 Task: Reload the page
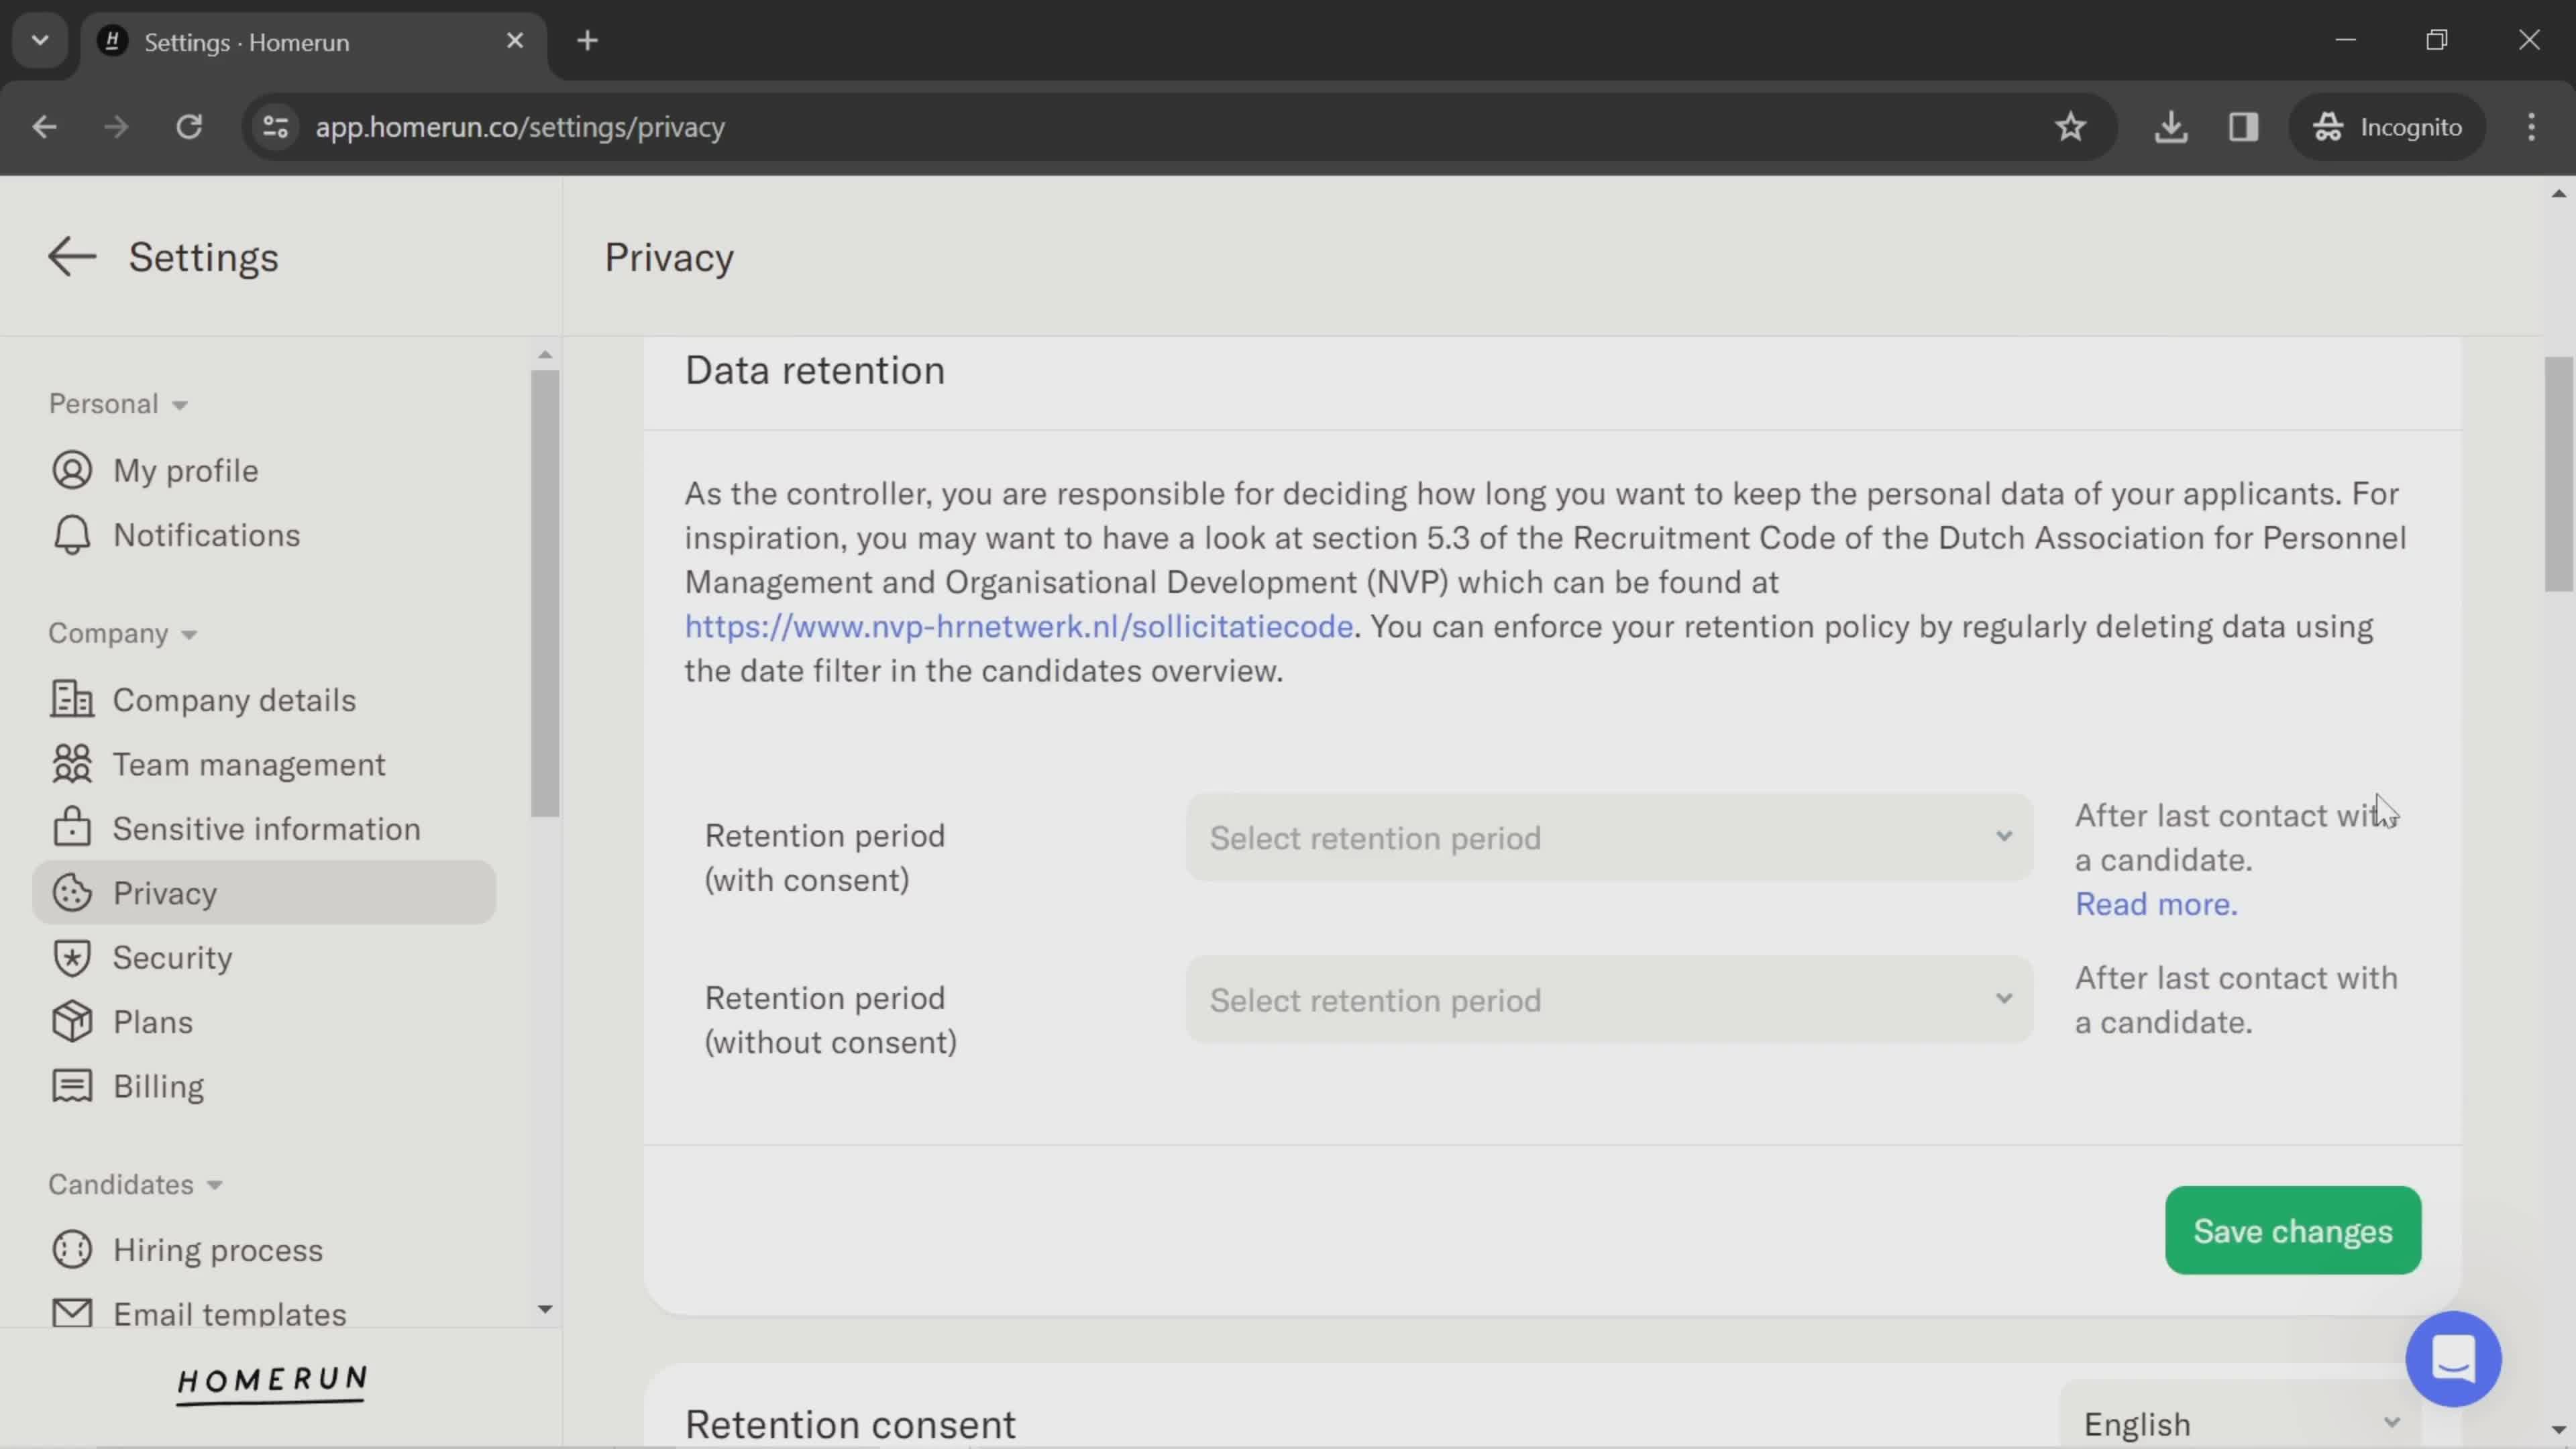(x=189, y=127)
